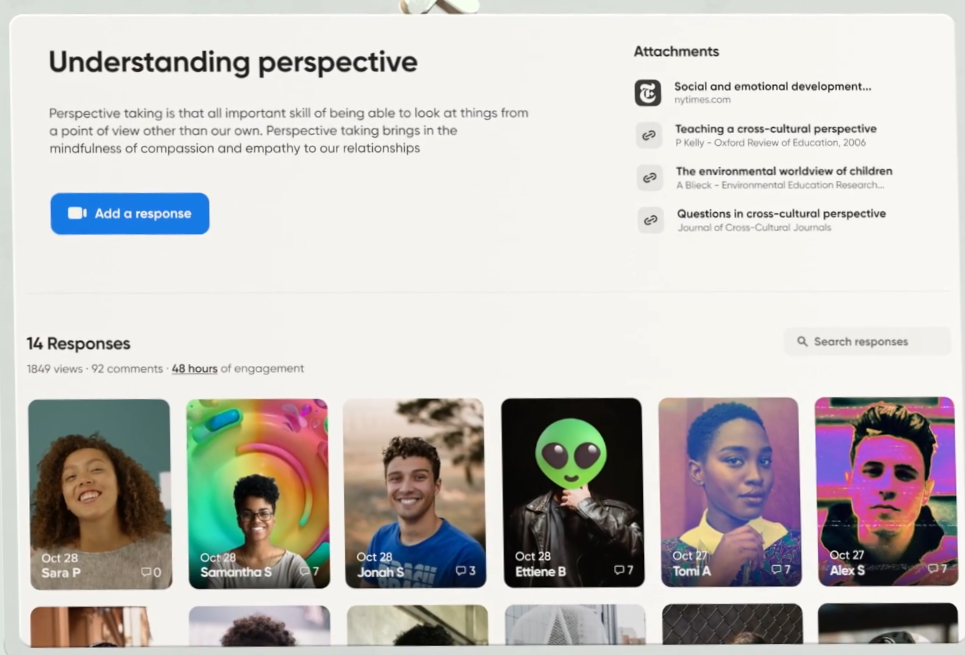The width and height of the screenshot is (965, 655).
Task: Click into the Search responses field
Action: point(867,341)
